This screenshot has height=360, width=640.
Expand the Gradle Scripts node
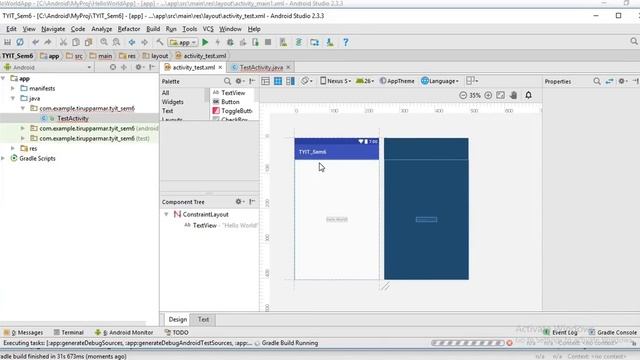coord(3,158)
